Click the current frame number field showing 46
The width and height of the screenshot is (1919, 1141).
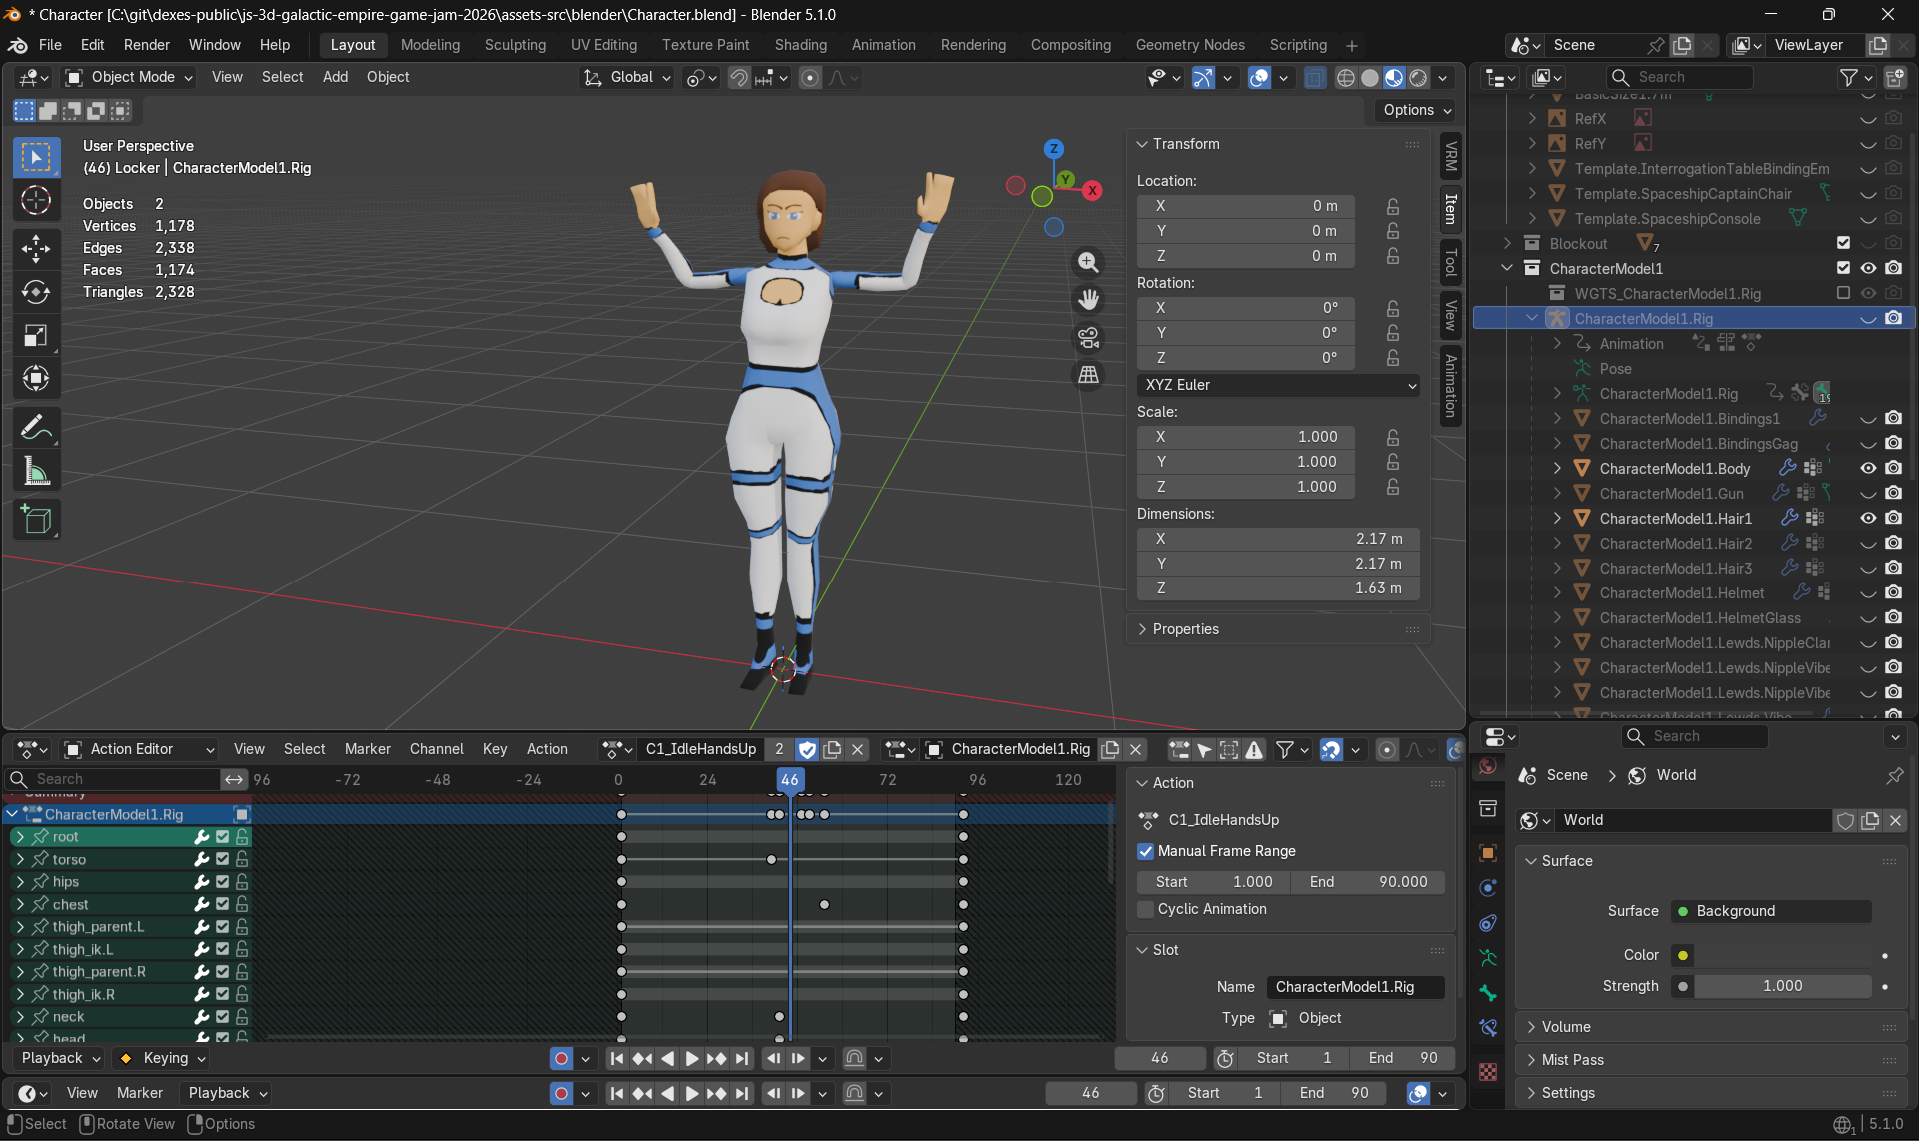[1091, 1093]
